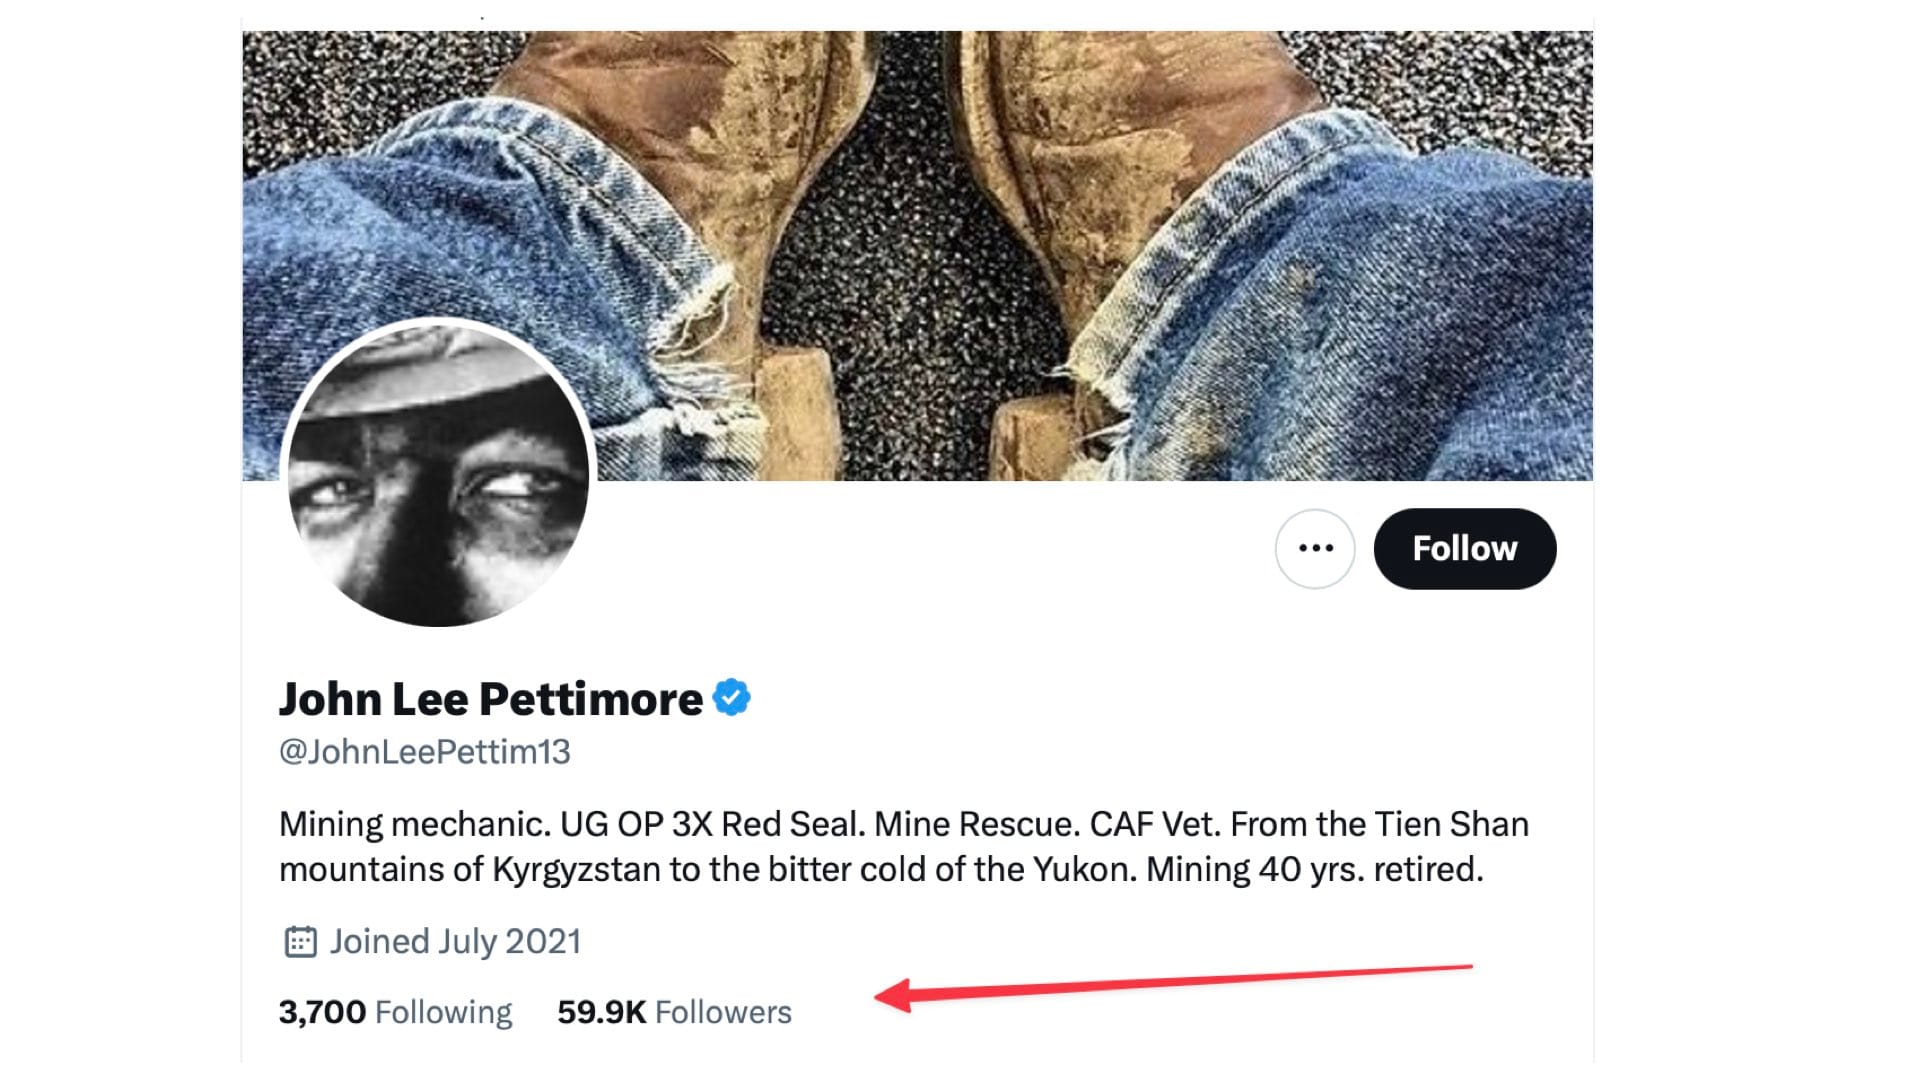Click the calendar icon beside join date

[300, 942]
